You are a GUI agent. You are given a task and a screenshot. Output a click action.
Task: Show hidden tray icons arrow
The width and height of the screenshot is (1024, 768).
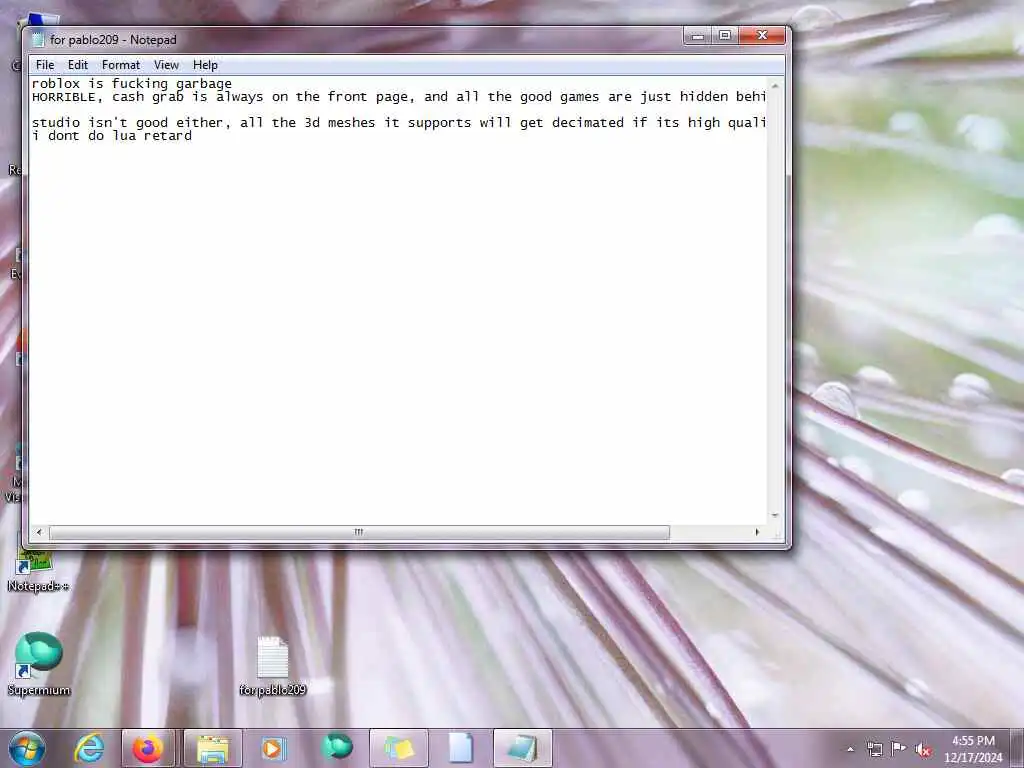(850, 749)
